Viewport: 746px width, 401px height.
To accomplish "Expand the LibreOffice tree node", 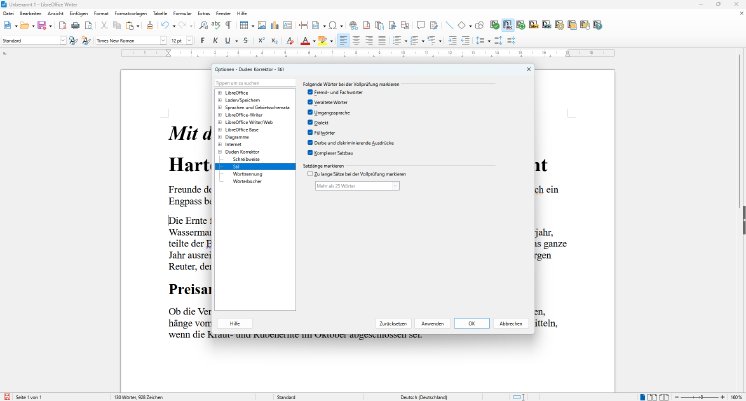I will pos(220,93).
